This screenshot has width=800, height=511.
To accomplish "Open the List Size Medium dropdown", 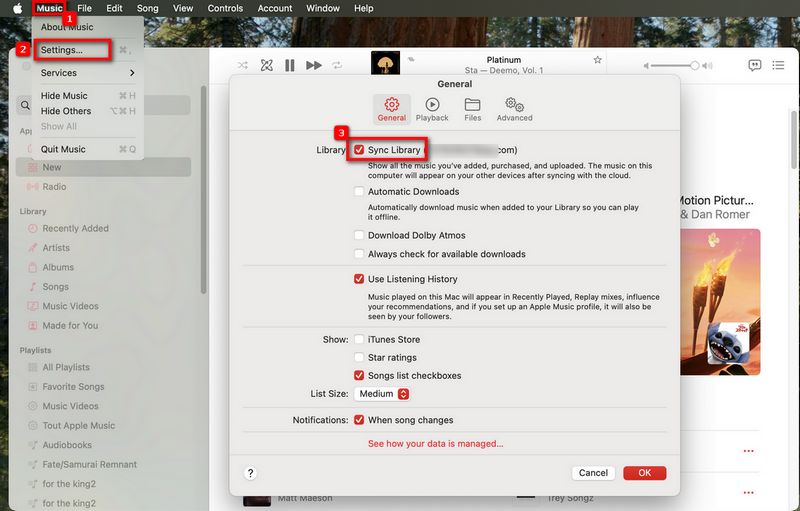I will (382, 394).
